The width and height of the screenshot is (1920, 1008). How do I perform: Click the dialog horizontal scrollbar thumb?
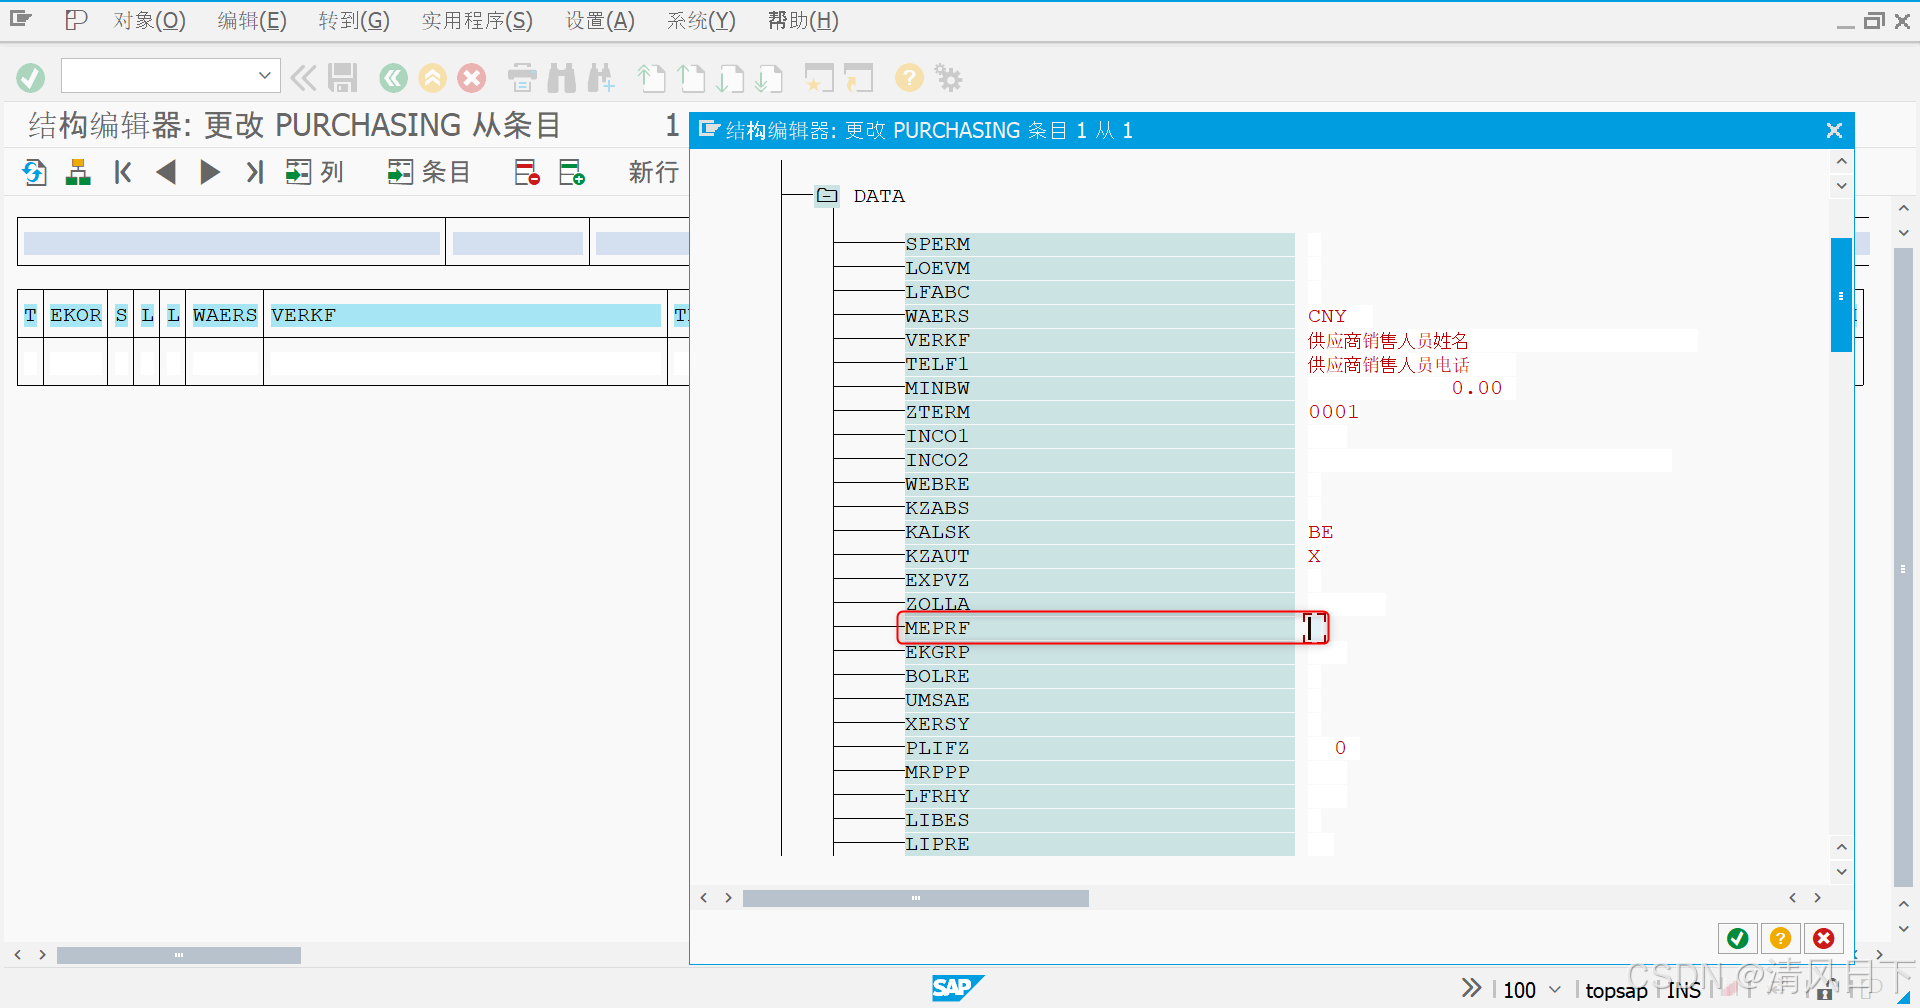pos(915,898)
